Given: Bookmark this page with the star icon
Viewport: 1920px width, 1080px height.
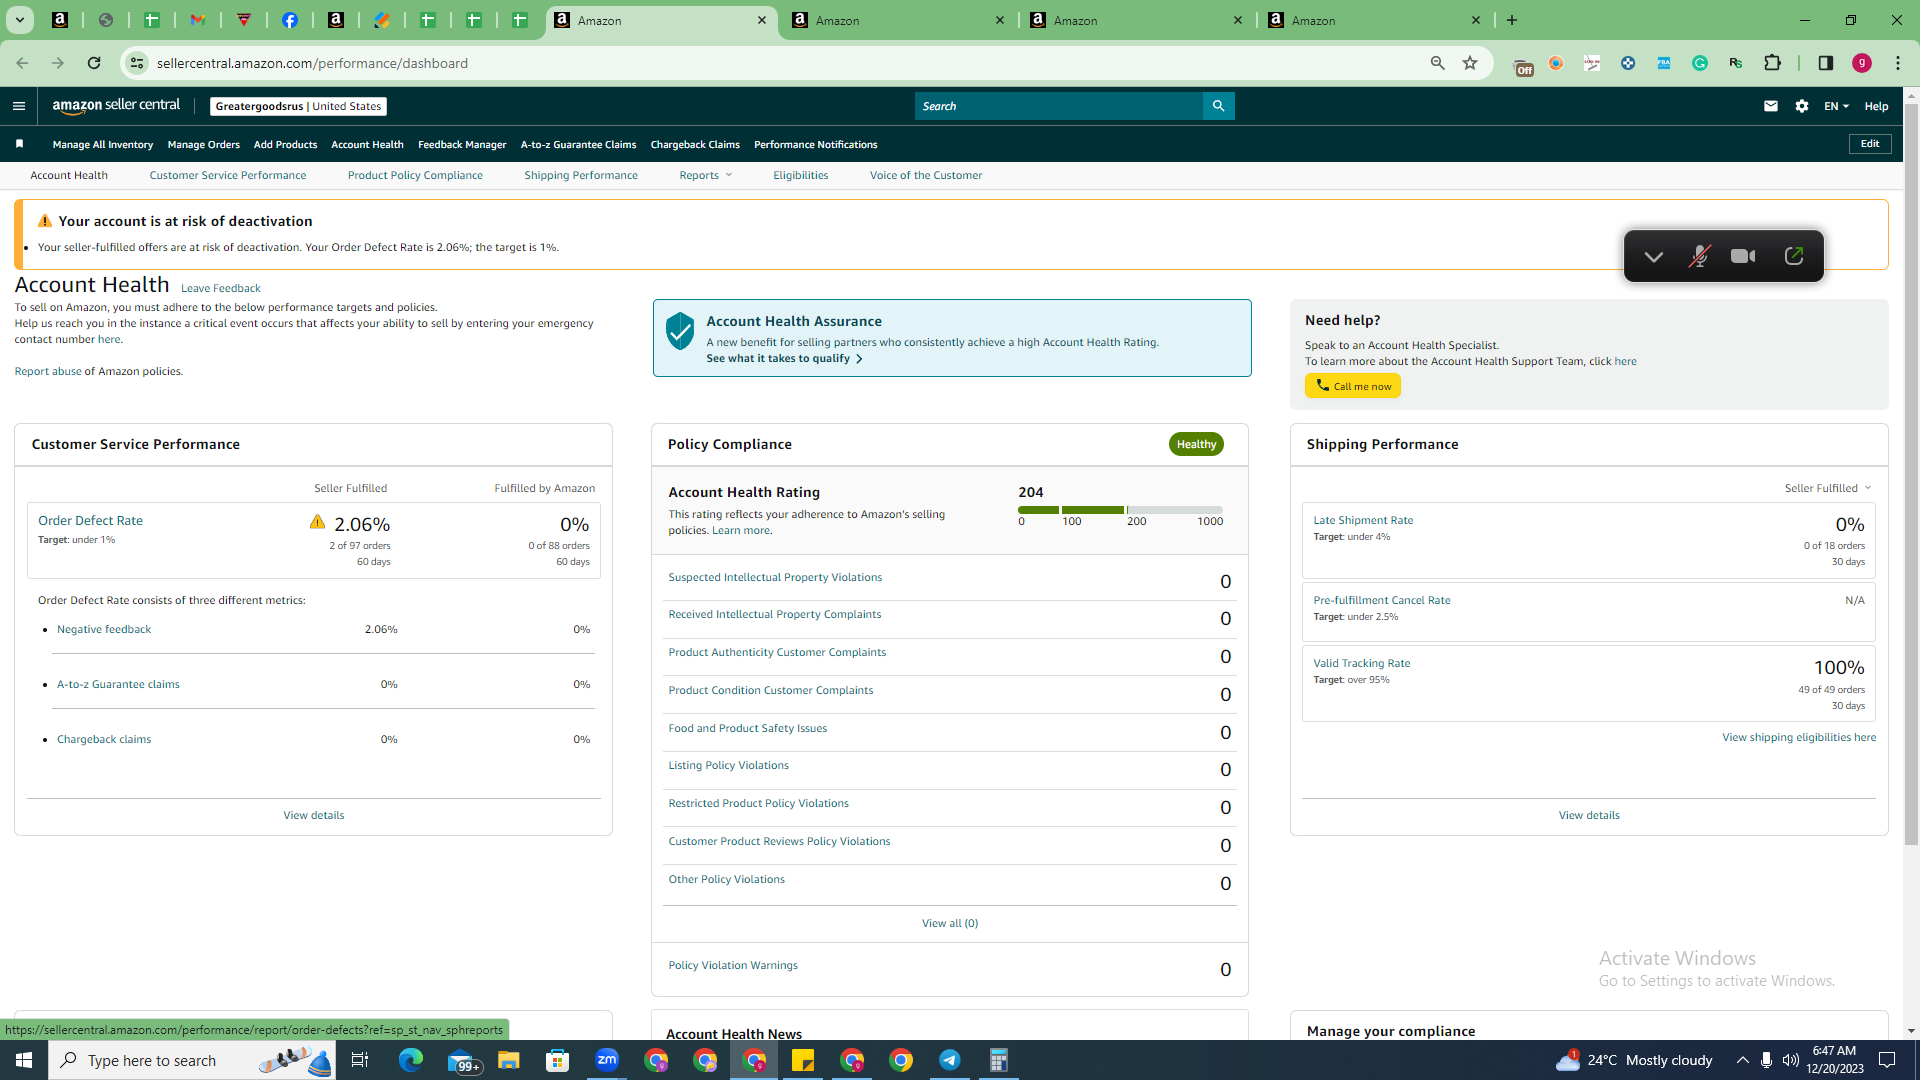Looking at the screenshot, I should point(1470,63).
